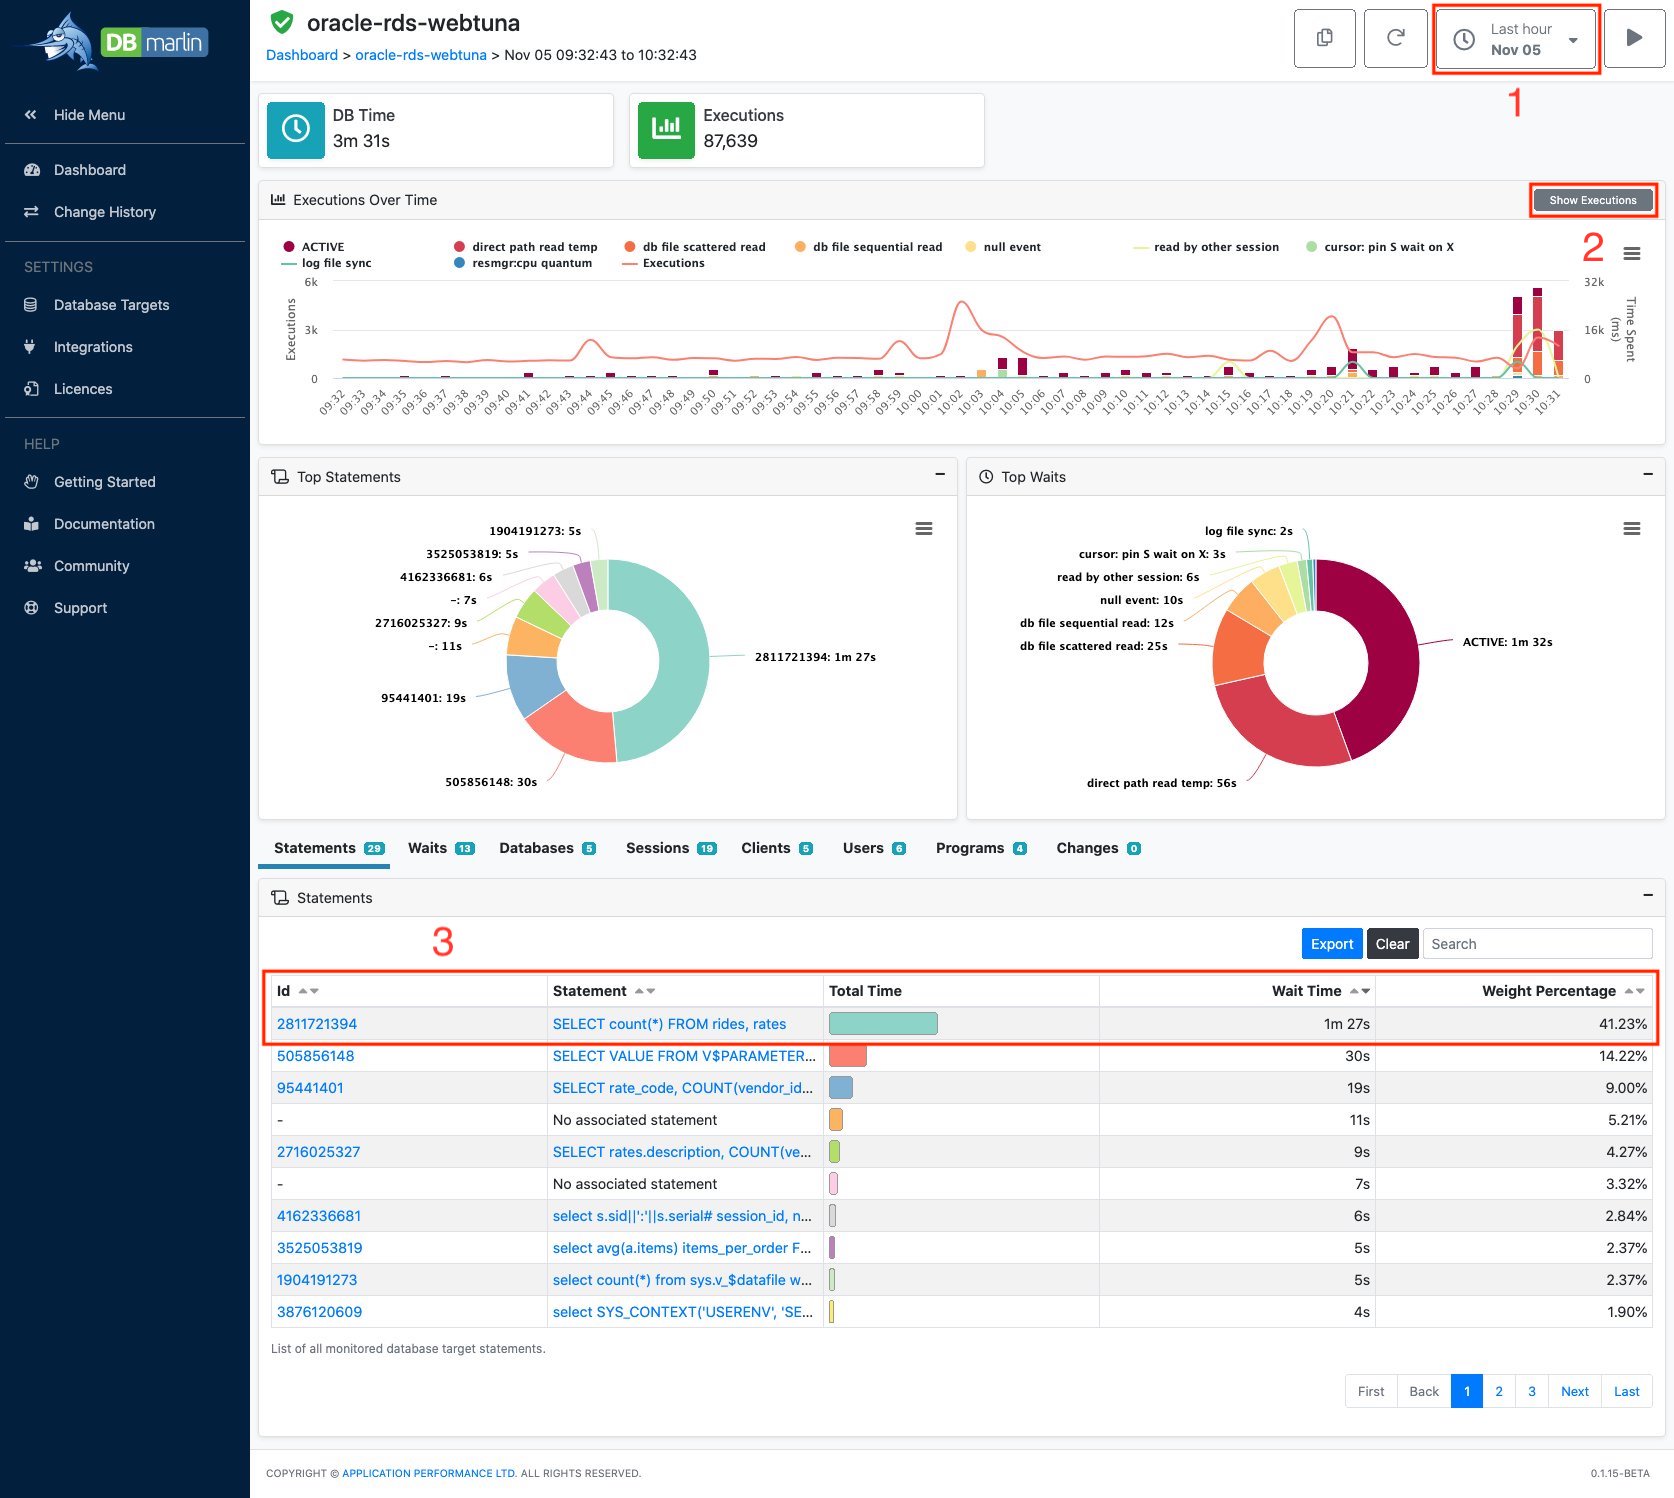Open Change History in sidebar

(104, 212)
